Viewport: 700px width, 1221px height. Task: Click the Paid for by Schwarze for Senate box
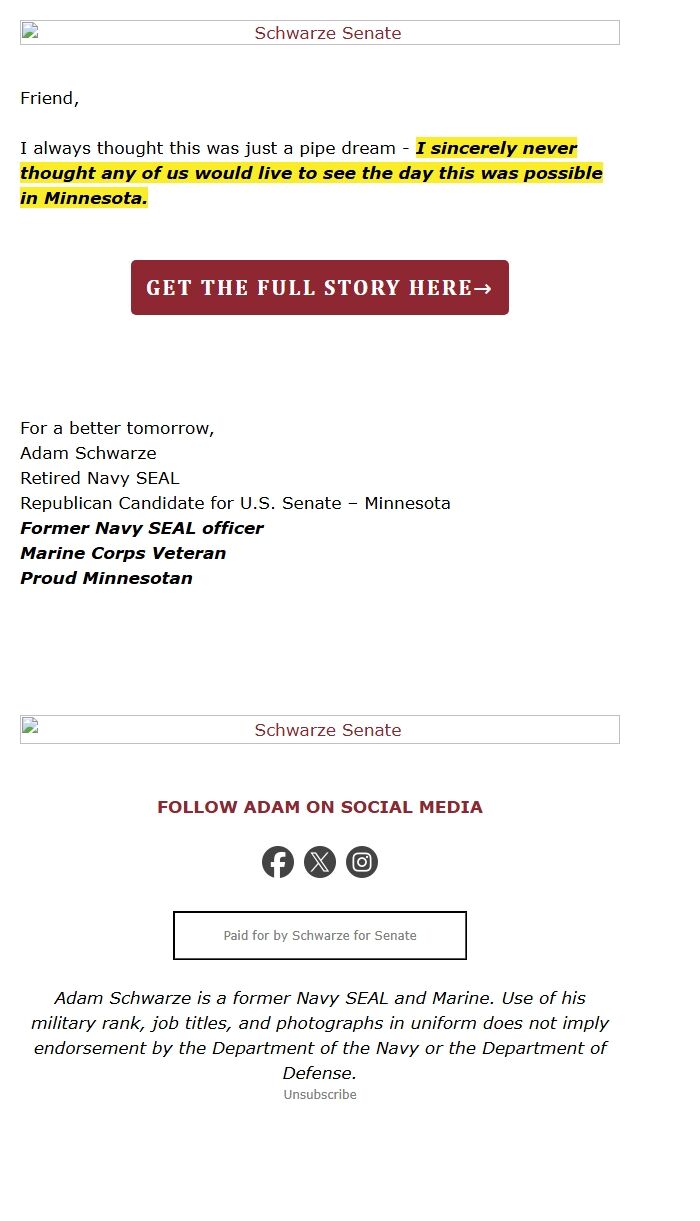(x=319, y=935)
